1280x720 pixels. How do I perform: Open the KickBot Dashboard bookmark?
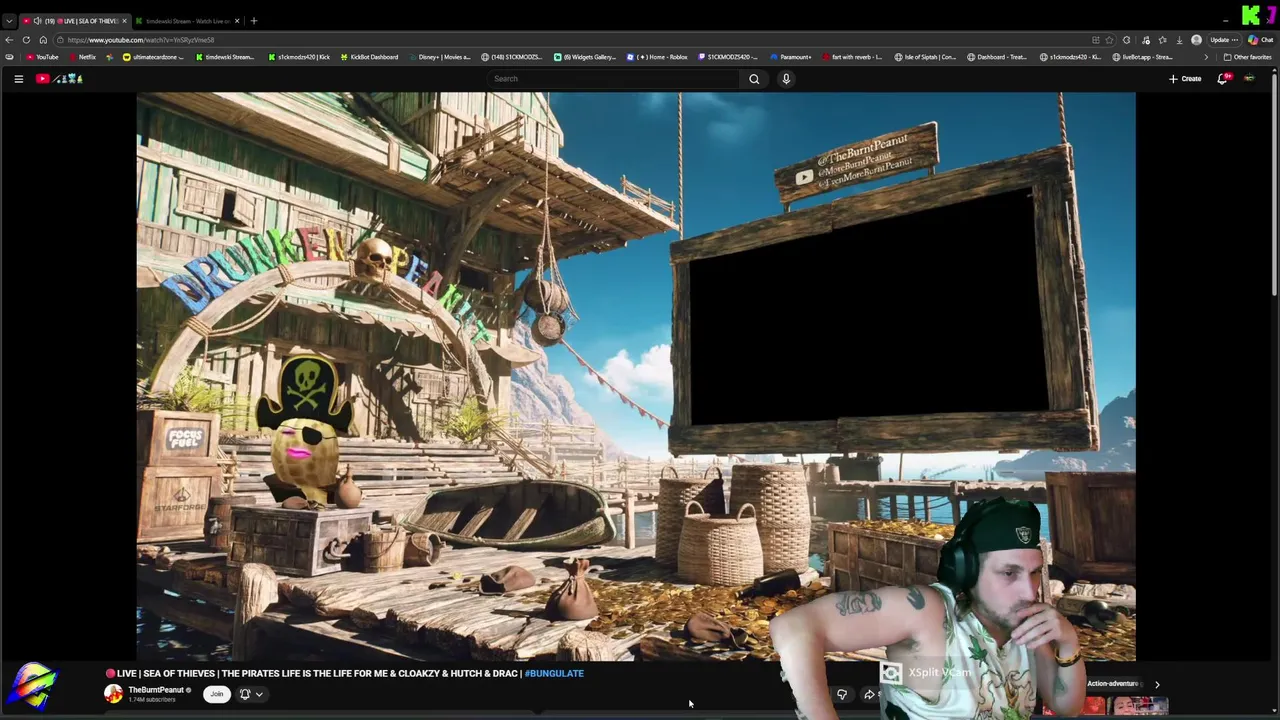(369, 57)
